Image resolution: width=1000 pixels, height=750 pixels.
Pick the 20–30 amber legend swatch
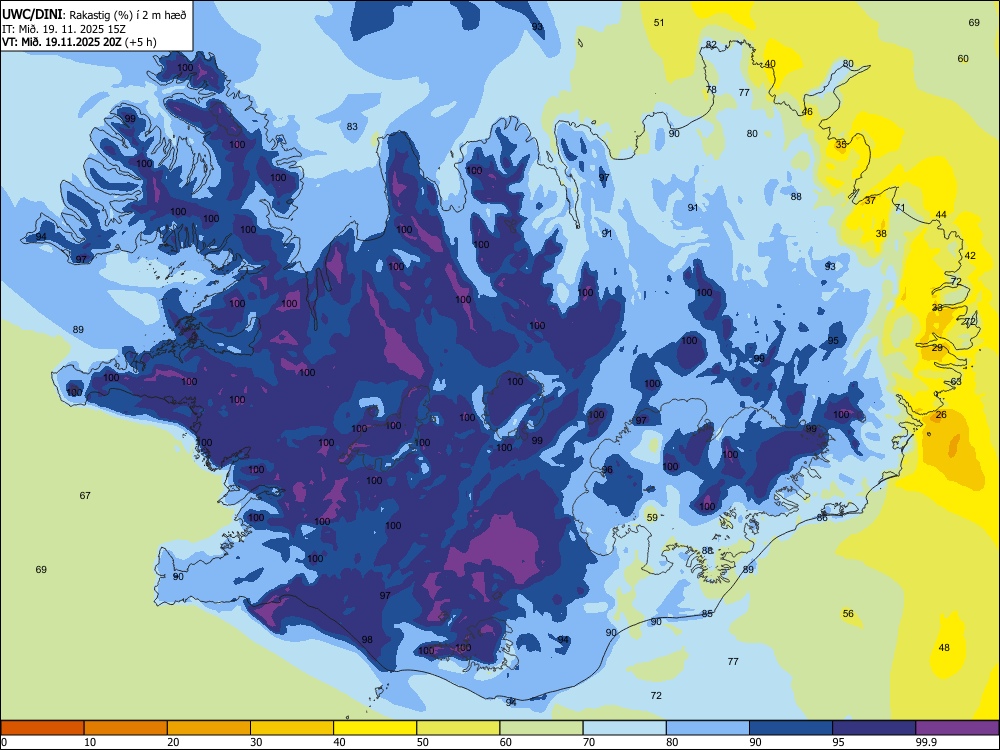coord(209,728)
